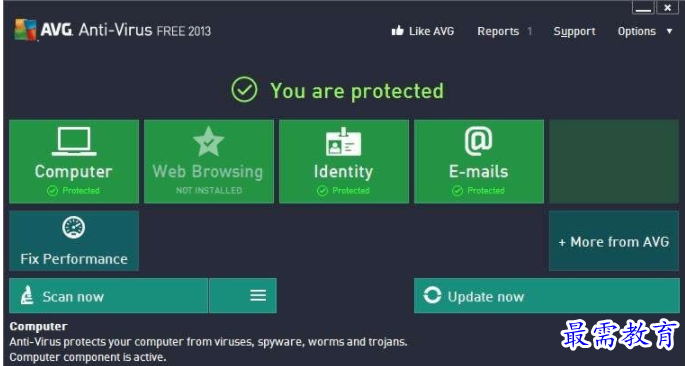Screen dimensions: 685x366
Task: Click the Reports notification count badge
Action: [529, 31]
